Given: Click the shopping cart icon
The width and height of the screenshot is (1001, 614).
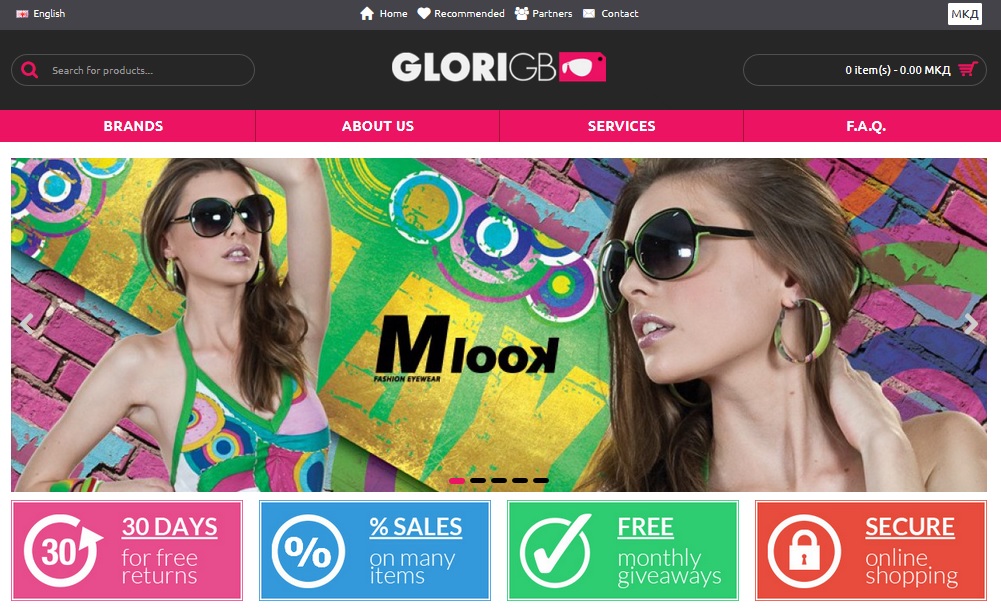Looking at the screenshot, I should click(968, 69).
